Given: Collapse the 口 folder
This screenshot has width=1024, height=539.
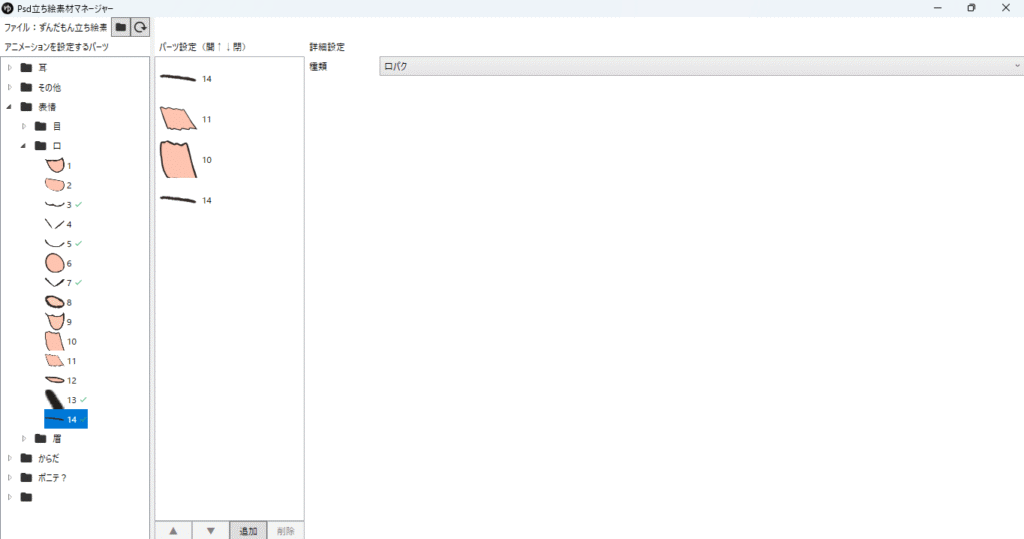Looking at the screenshot, I should coord(24,145).
